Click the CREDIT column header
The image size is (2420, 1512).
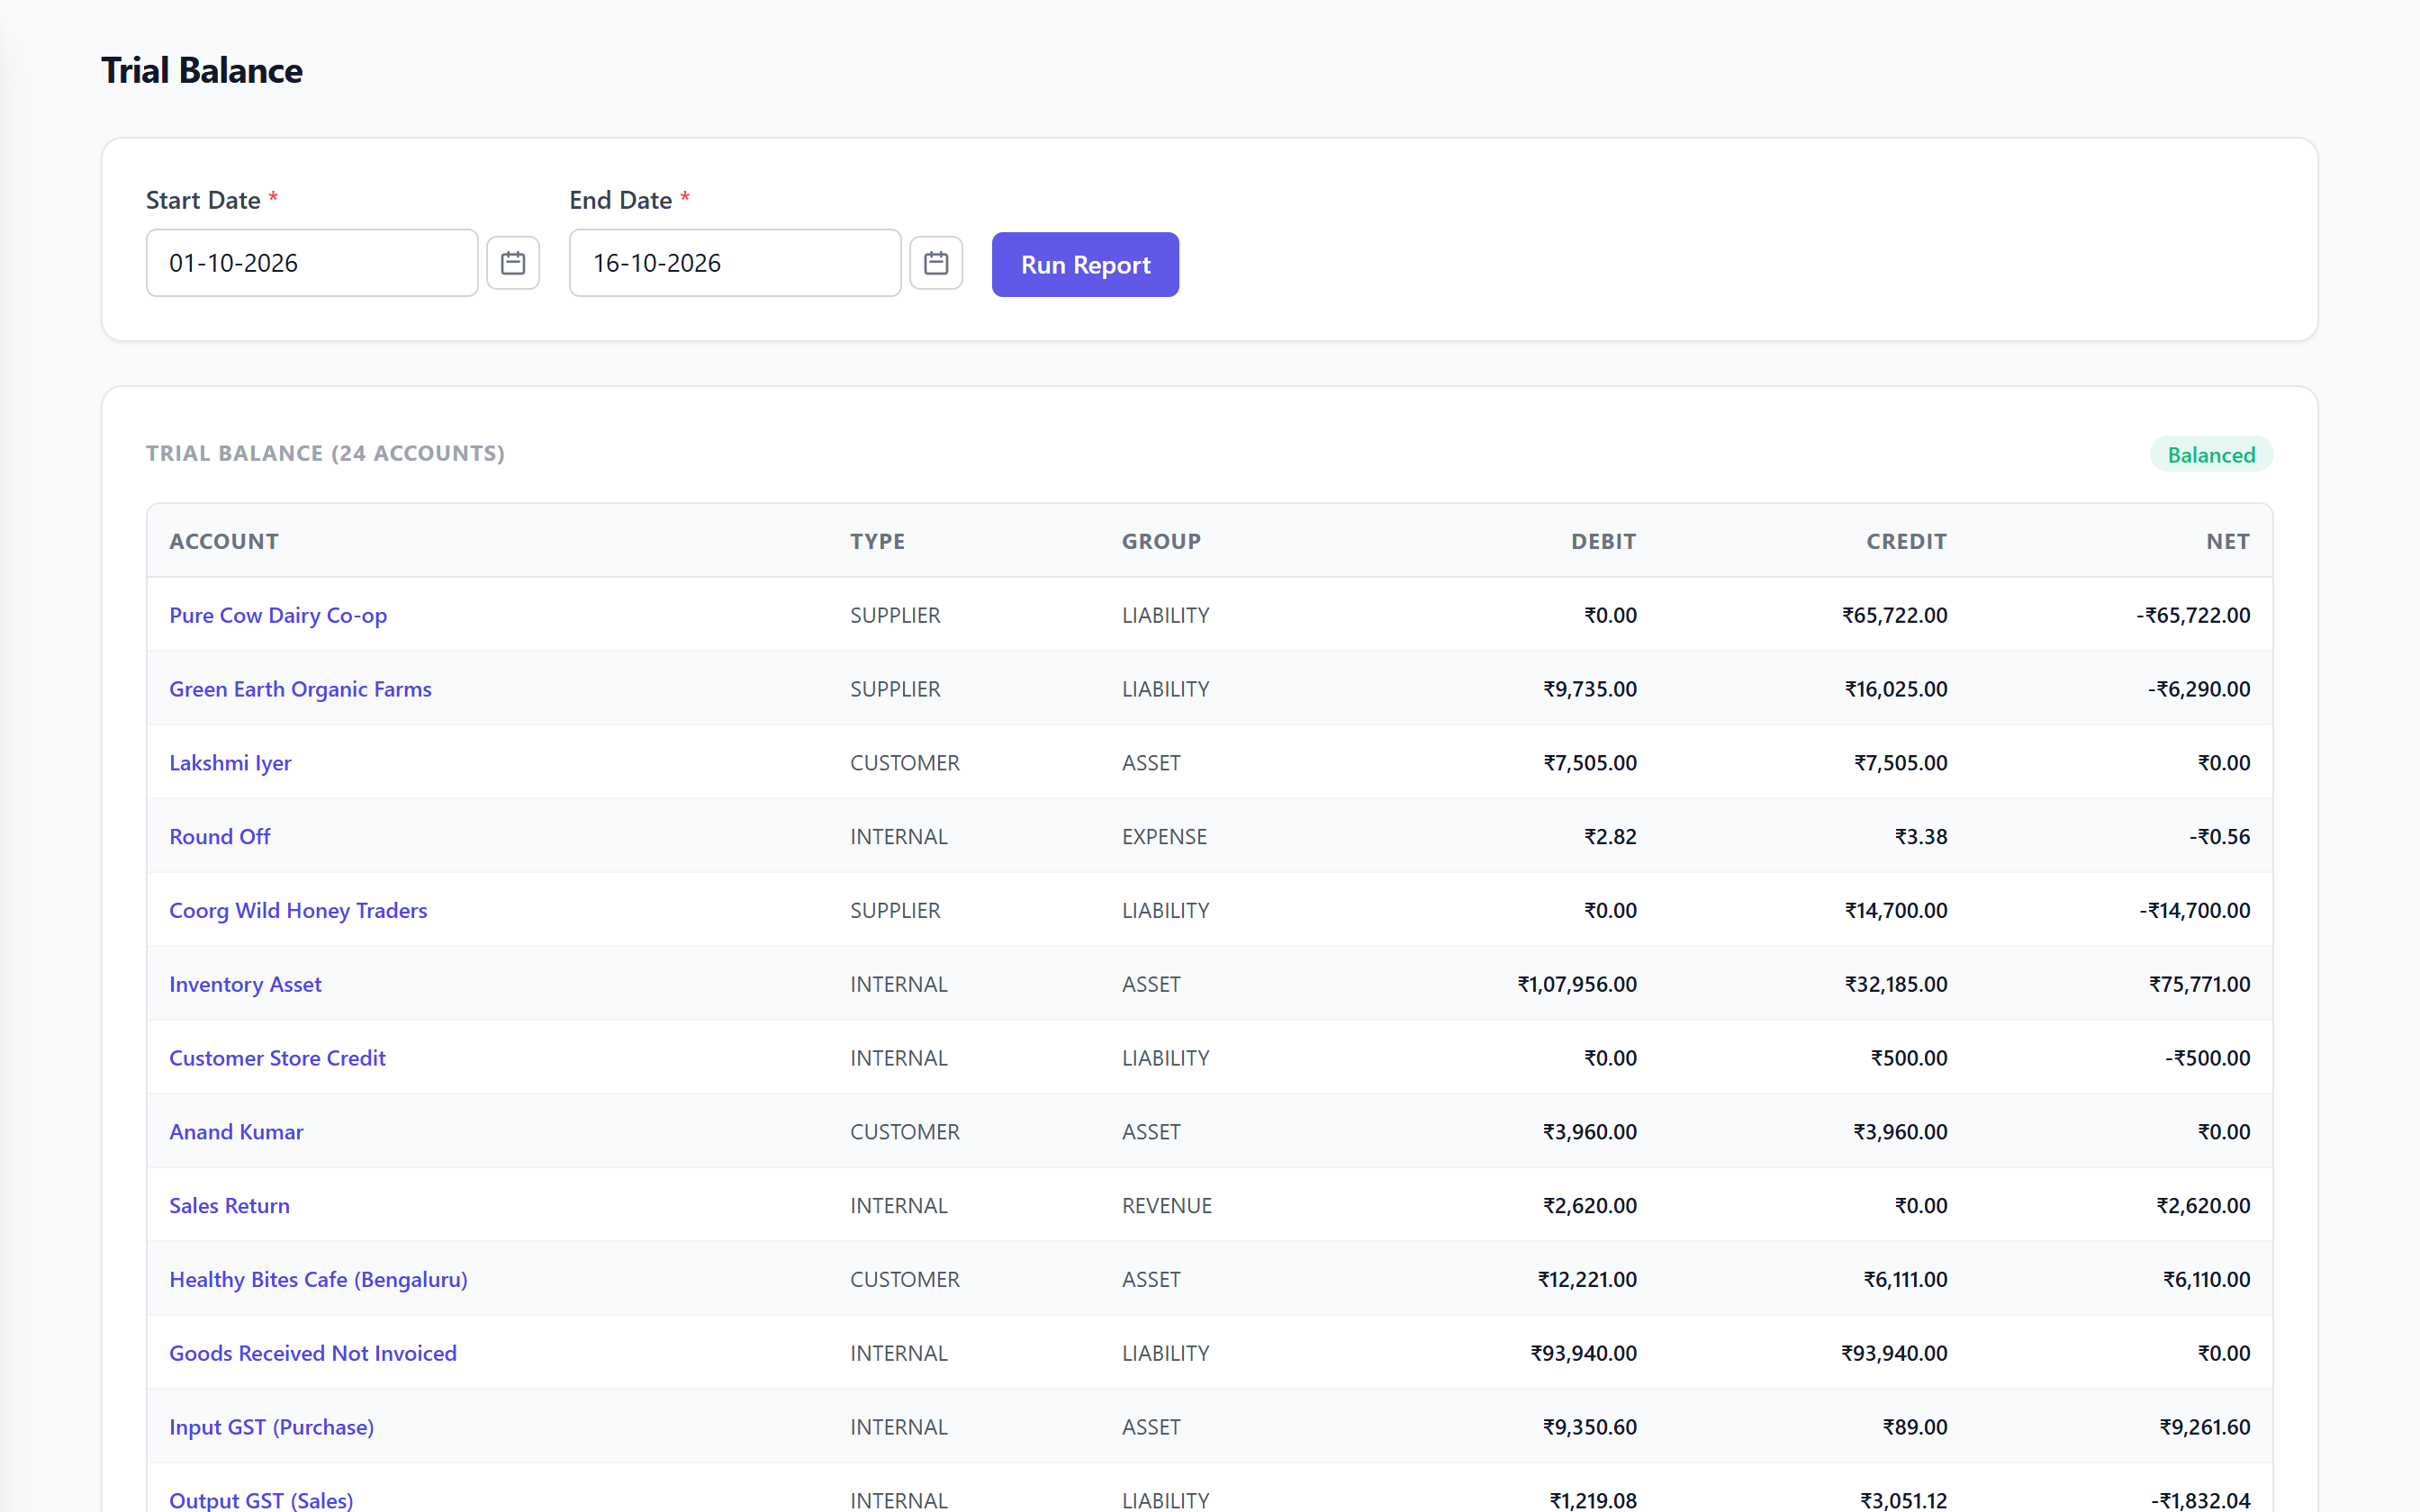[x=1906, y=541]
